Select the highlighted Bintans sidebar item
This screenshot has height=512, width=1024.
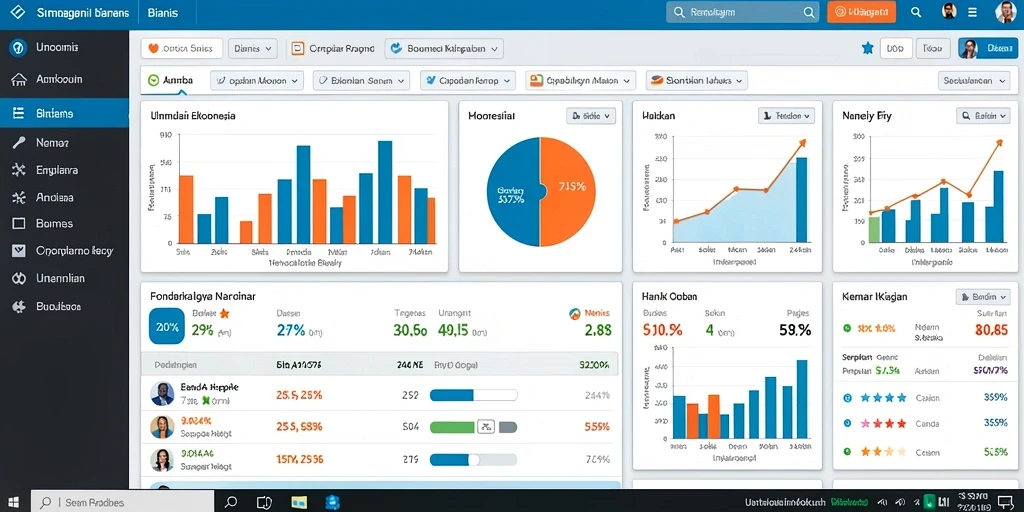pyautogui.click(x=65, y=113)
